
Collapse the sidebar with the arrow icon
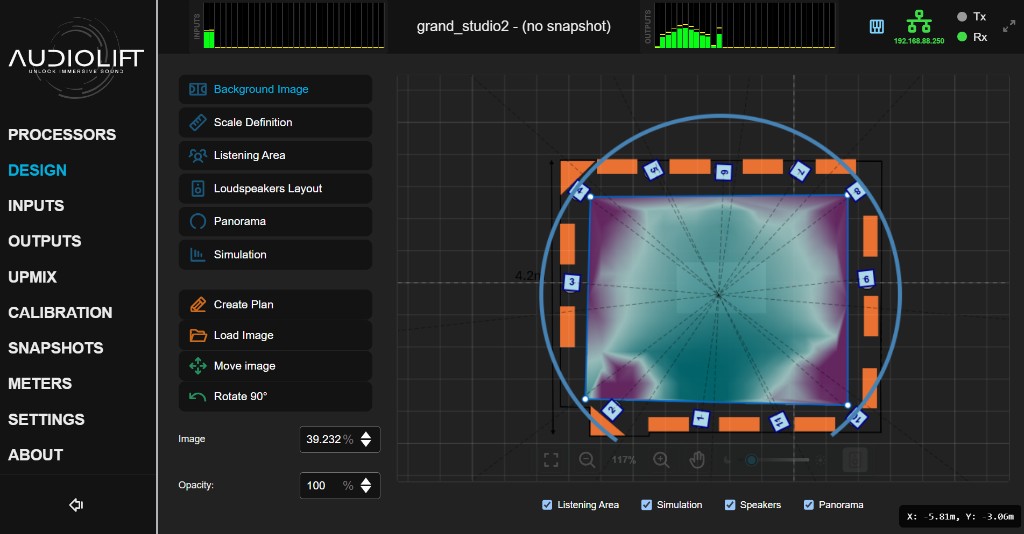[76, 505]
